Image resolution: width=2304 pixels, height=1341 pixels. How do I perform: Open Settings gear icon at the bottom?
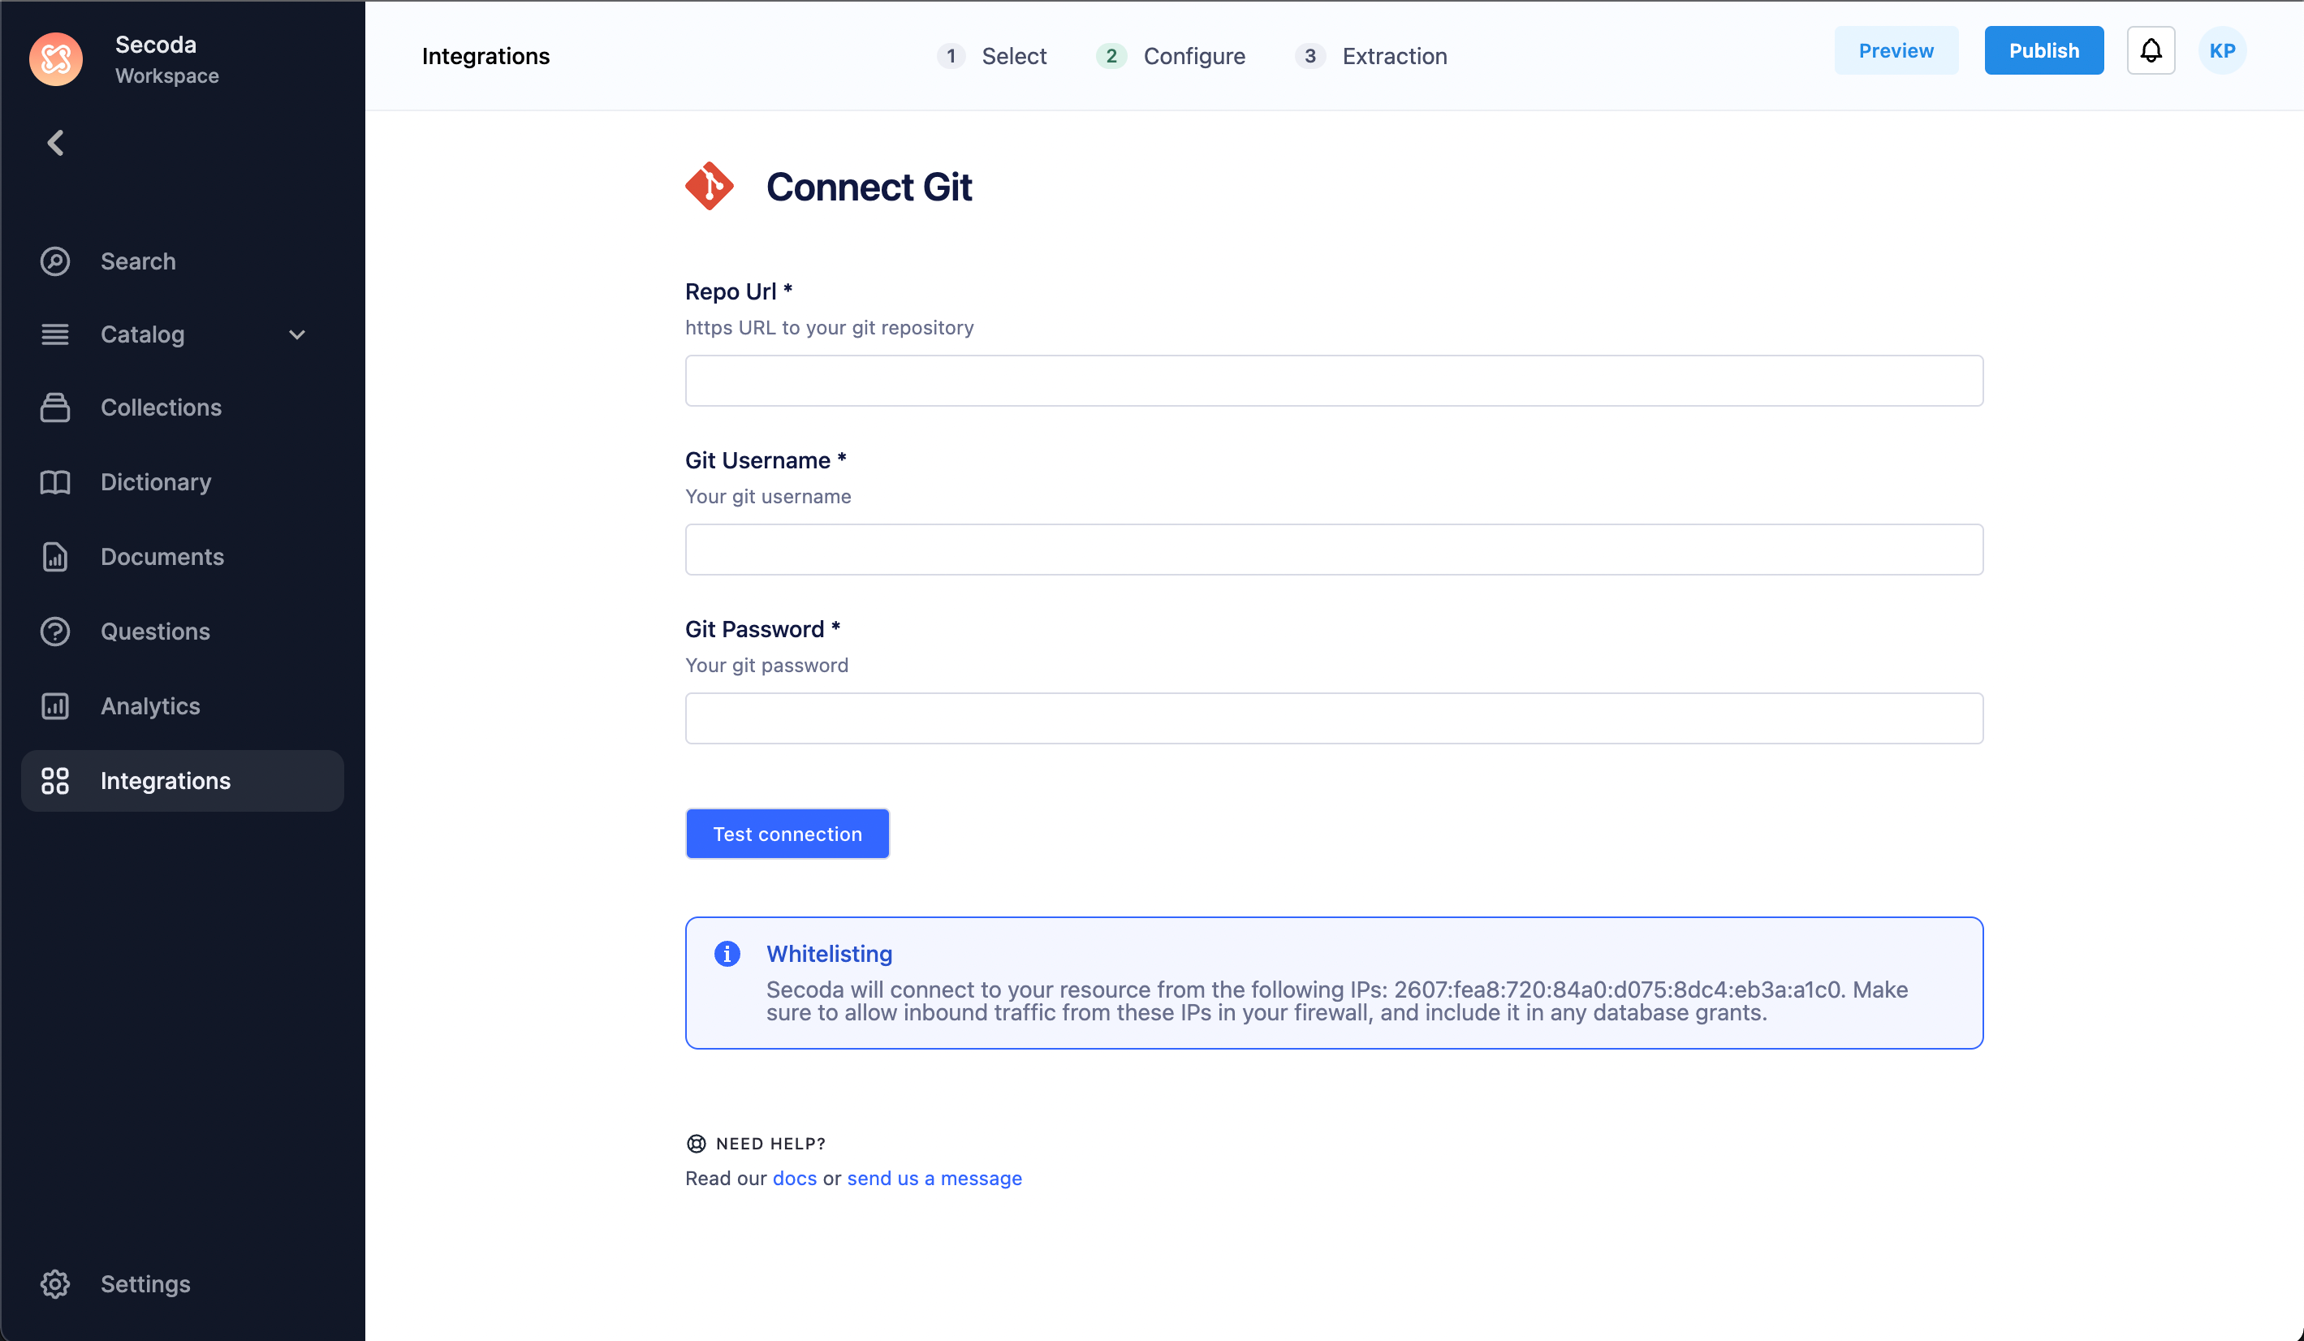point(55,1284)
